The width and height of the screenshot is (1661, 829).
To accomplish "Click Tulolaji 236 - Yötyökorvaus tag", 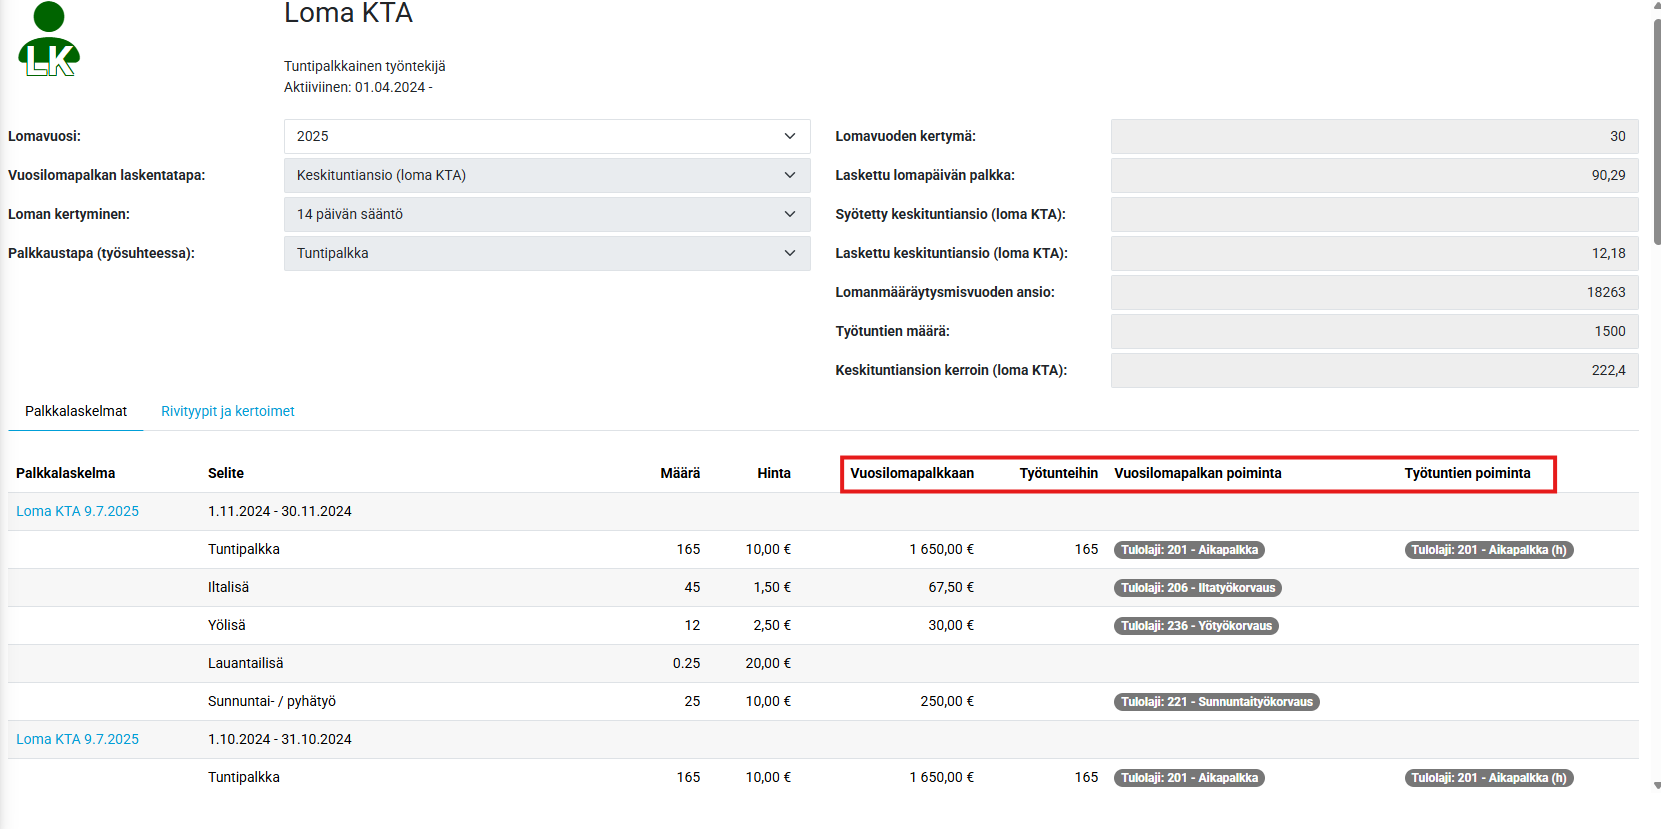I will click(1196, 626).
